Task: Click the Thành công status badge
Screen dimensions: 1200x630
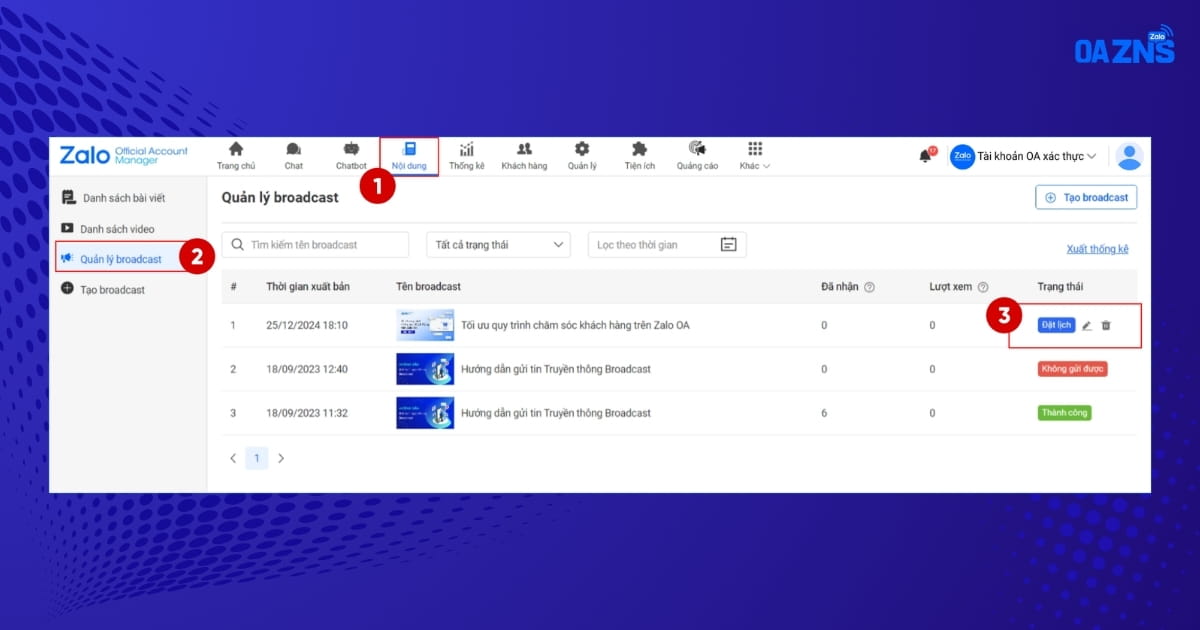Action: pyautogui.click(x=1064, y=413)
